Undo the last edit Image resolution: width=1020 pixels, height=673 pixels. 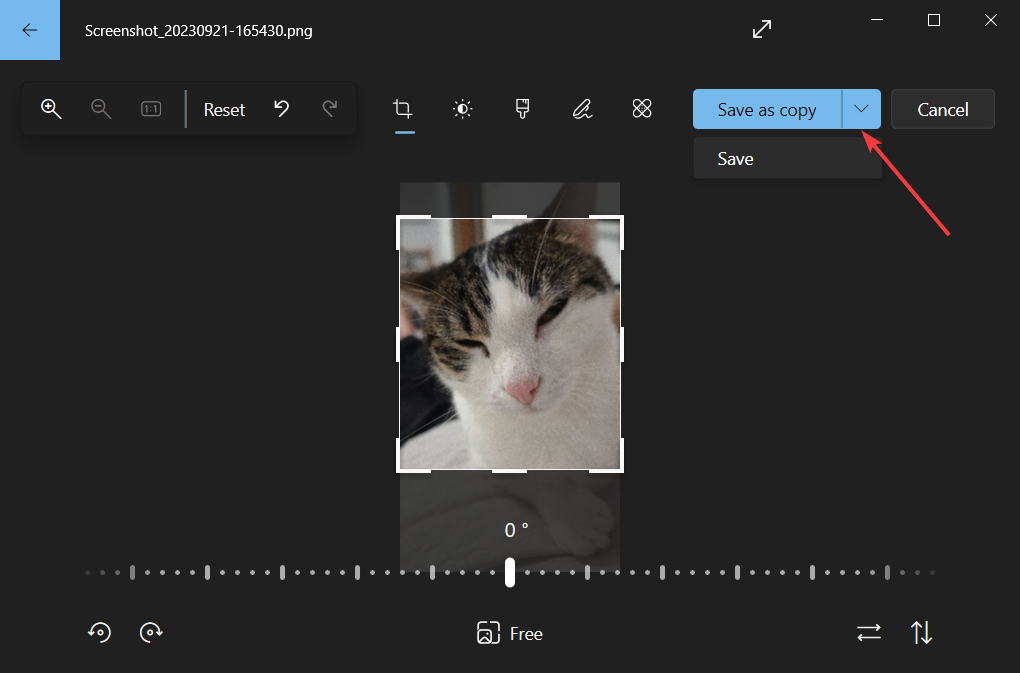281,109
